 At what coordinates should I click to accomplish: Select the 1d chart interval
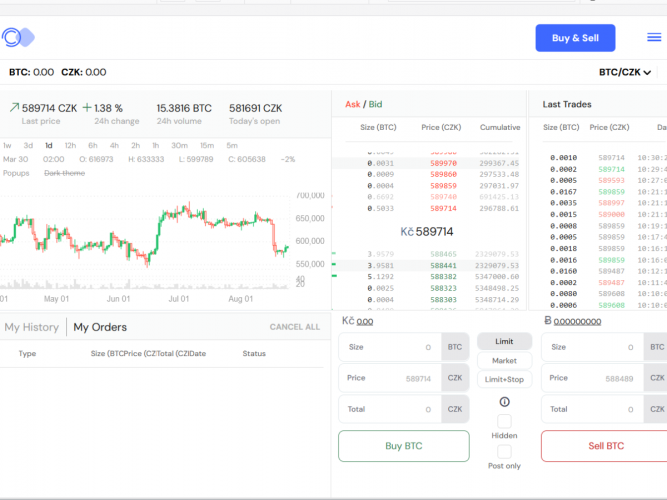pos(48,146)
